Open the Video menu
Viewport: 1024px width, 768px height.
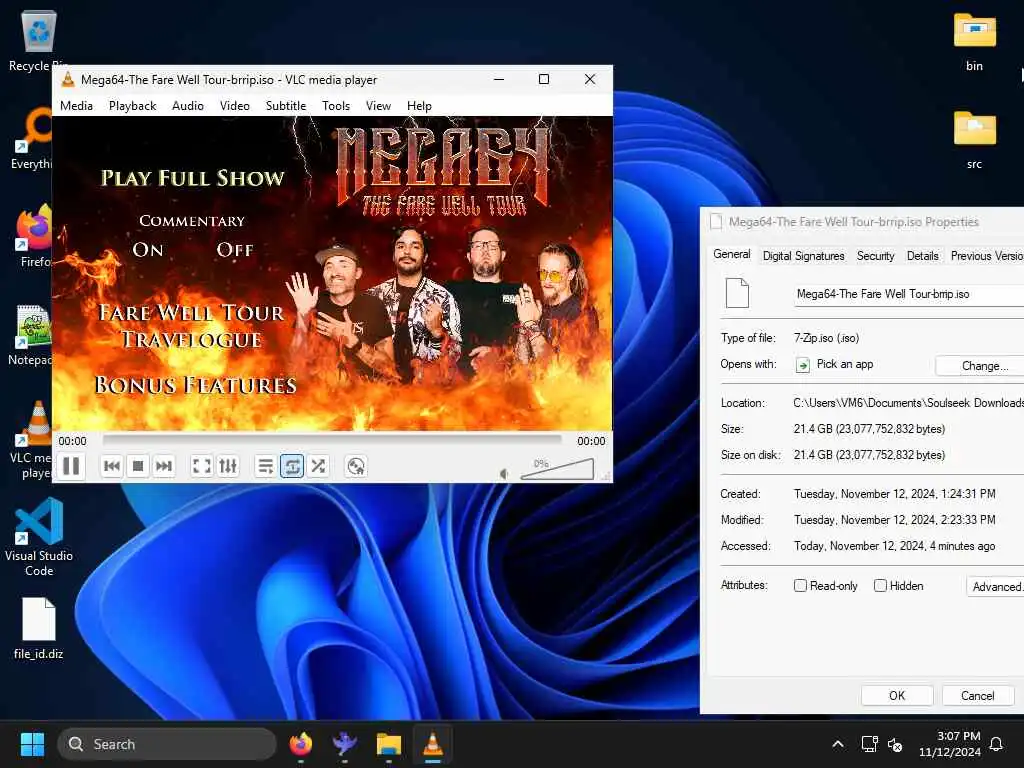(x=234, y=106)
